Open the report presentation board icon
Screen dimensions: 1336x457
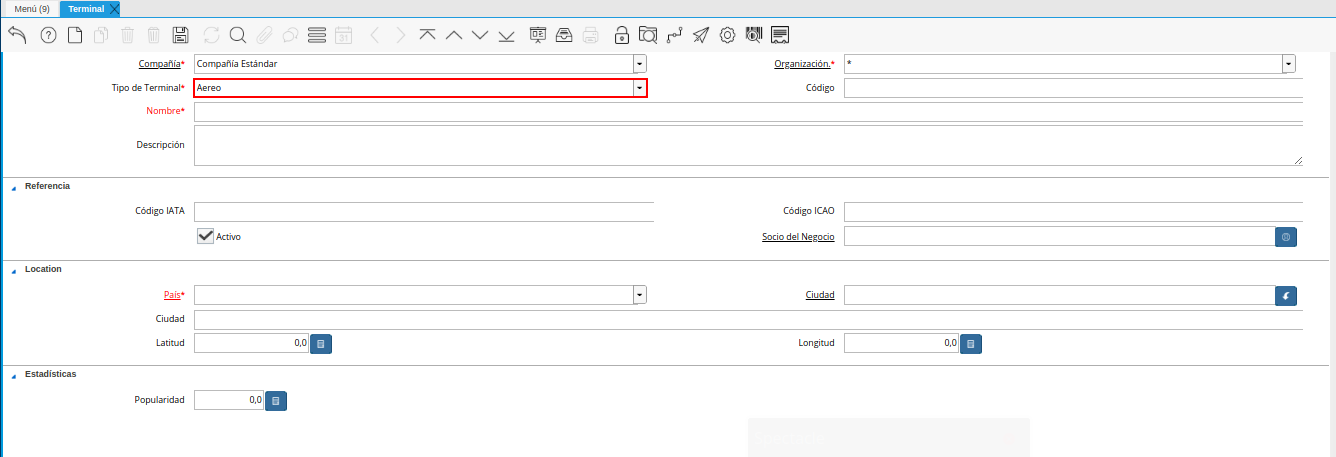[538, 35]
